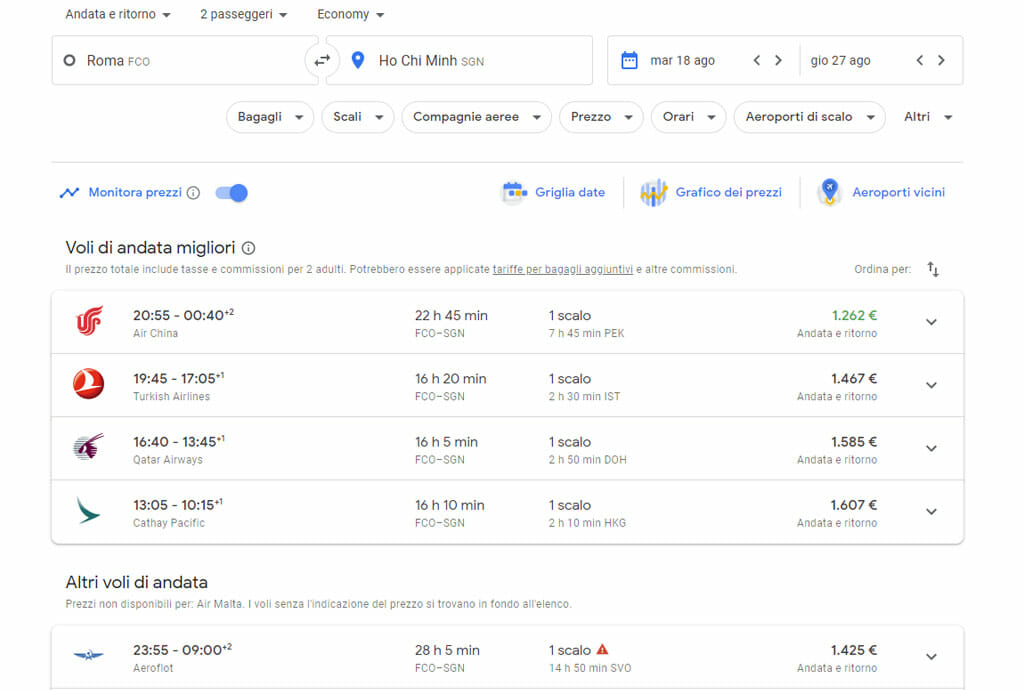Expand the Aeroflot flight details

[931, 657]
